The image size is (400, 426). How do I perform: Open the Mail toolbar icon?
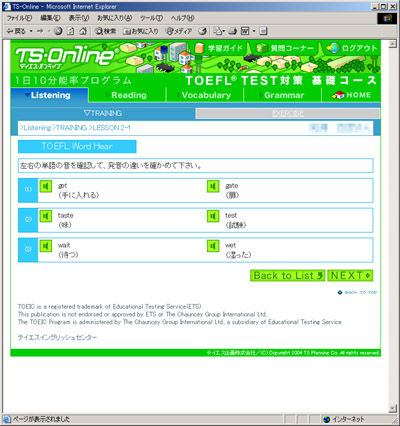[217, 31]
